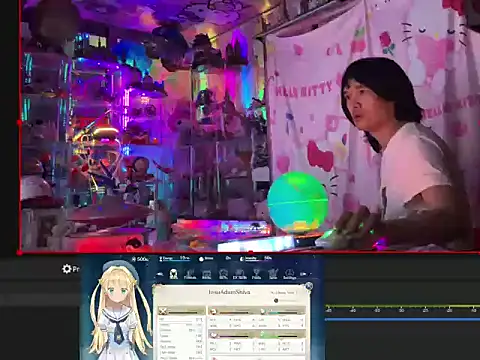
Task: Open the tab right of Friends
Action: click(206, 274)
